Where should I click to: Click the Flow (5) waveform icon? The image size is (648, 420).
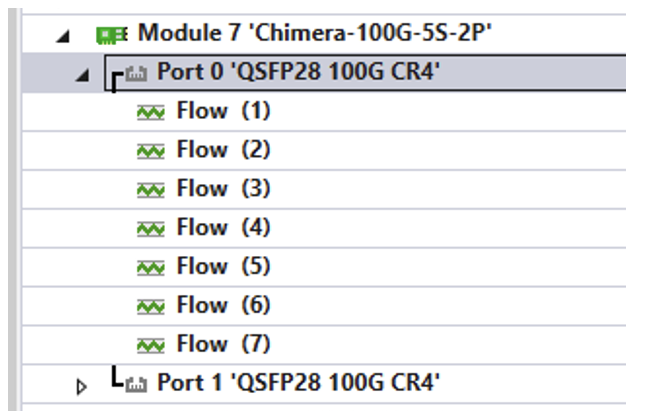pyautogui.click(x=150, y=267)
